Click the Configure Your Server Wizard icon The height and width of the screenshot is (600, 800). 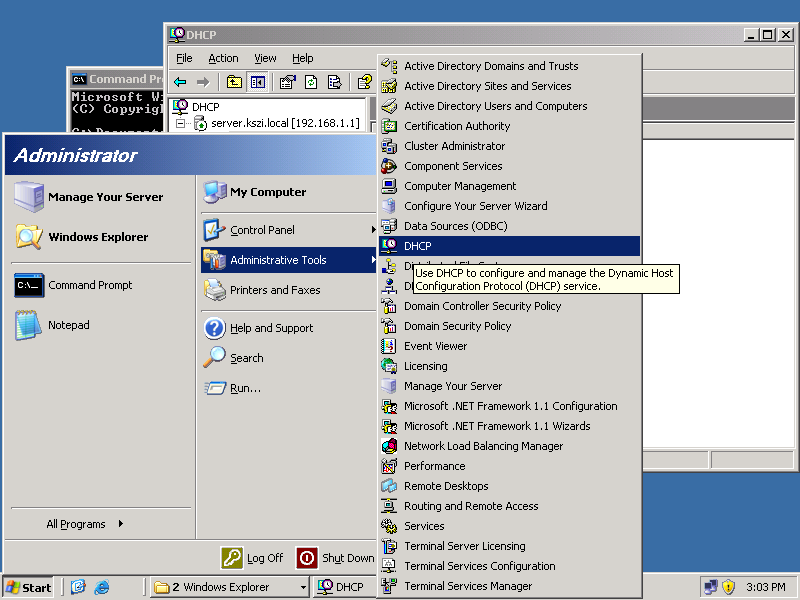pos(389,206)
